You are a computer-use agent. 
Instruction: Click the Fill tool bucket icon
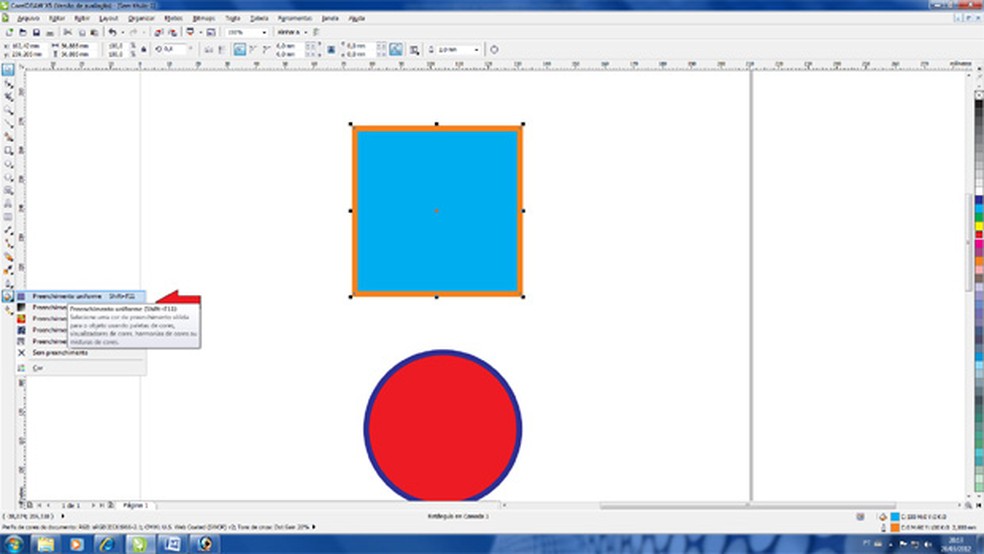[8, 296]
